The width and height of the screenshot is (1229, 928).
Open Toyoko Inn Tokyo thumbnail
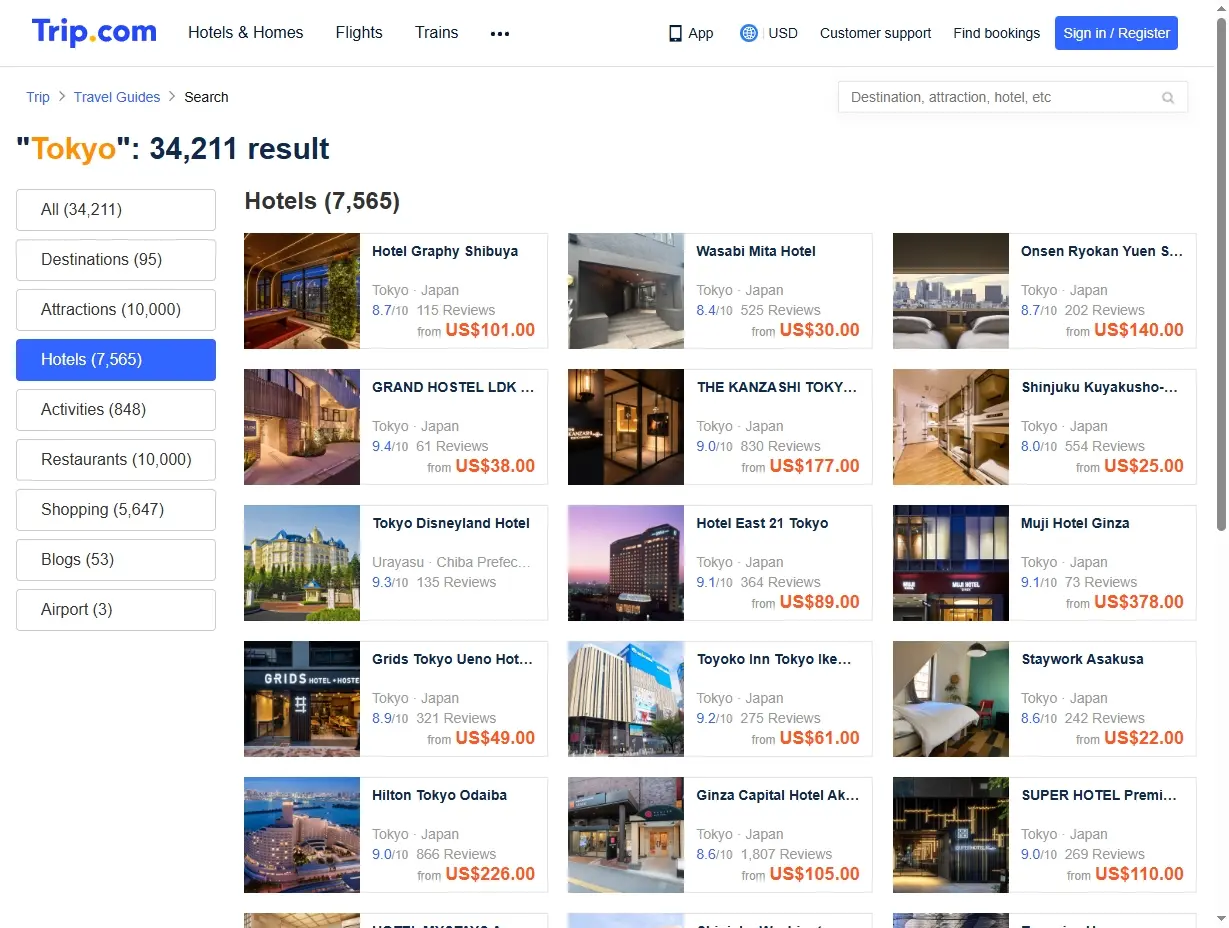click(x=626, y=699)
